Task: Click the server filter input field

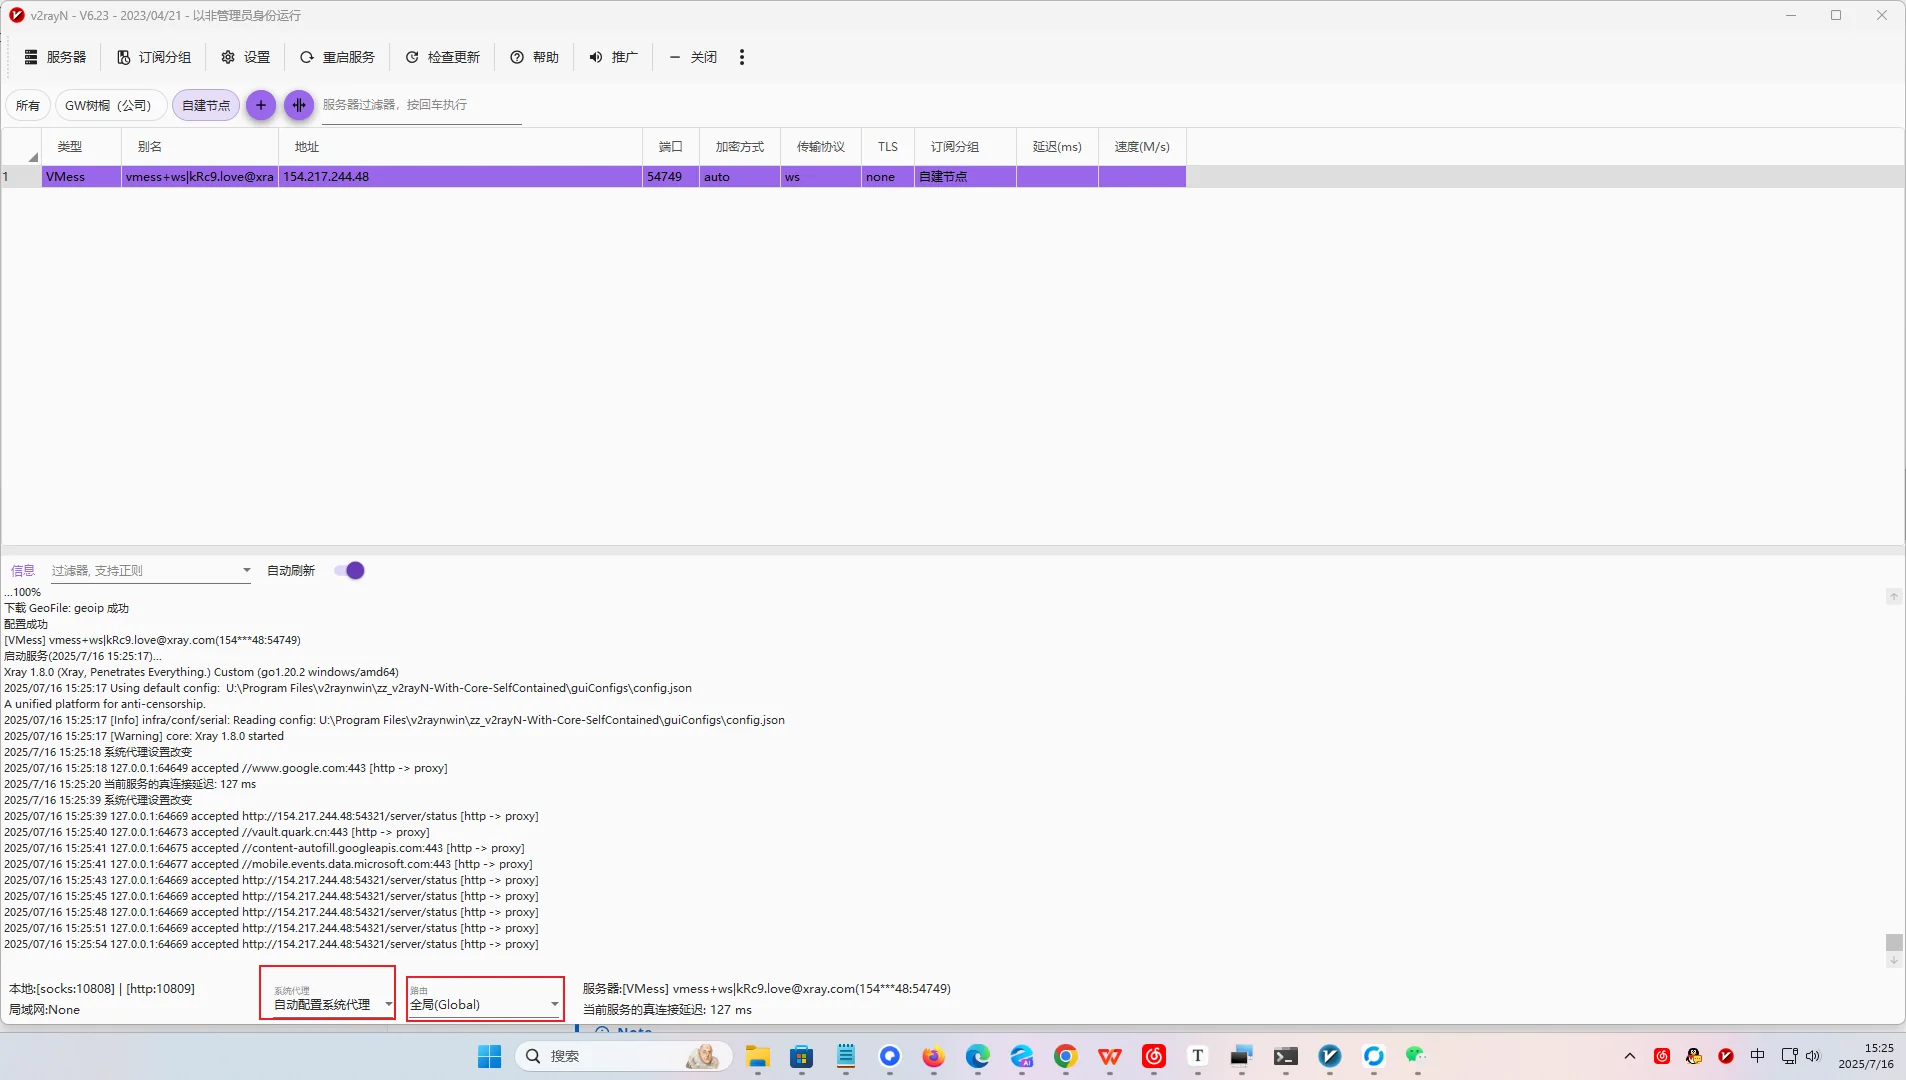Action: click(x=420, y=105)
